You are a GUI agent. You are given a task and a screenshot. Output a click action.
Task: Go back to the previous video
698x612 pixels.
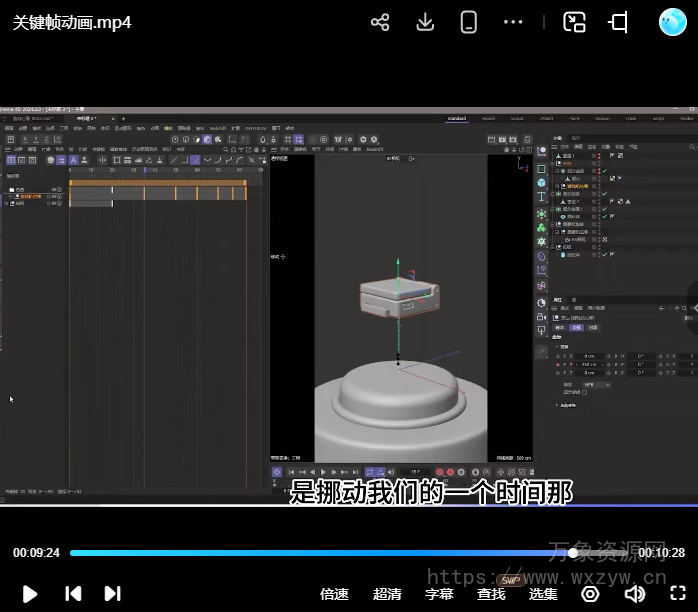tap(73, 593)
